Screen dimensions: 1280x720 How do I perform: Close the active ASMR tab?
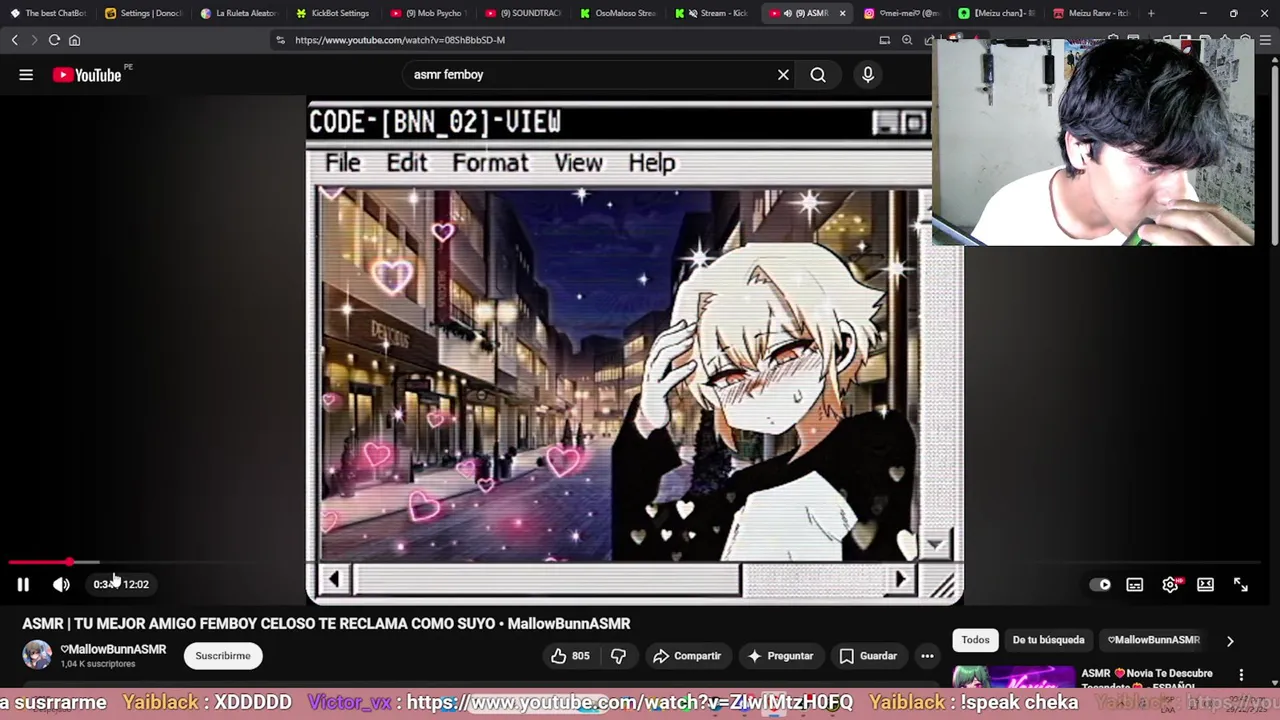tap(842, 13)
